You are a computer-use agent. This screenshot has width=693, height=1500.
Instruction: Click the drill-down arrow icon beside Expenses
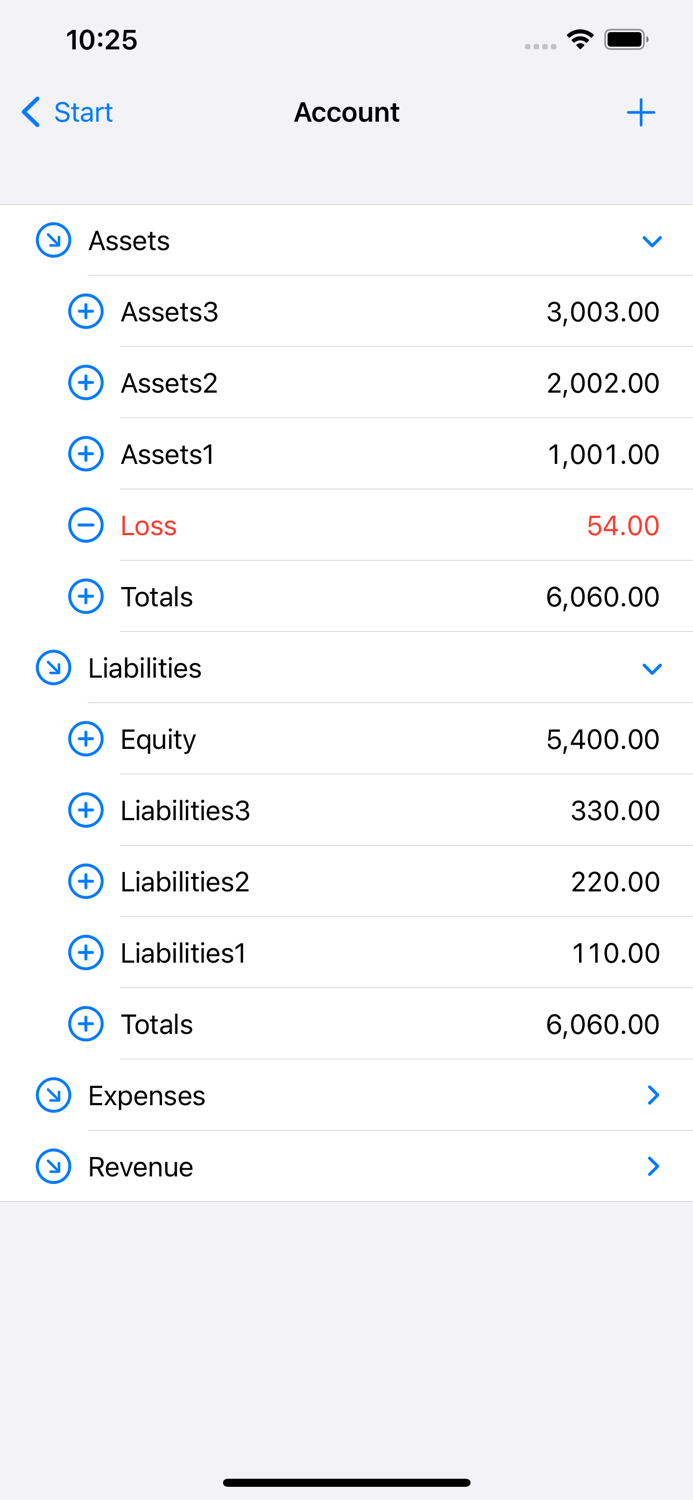pos(53,1095)
